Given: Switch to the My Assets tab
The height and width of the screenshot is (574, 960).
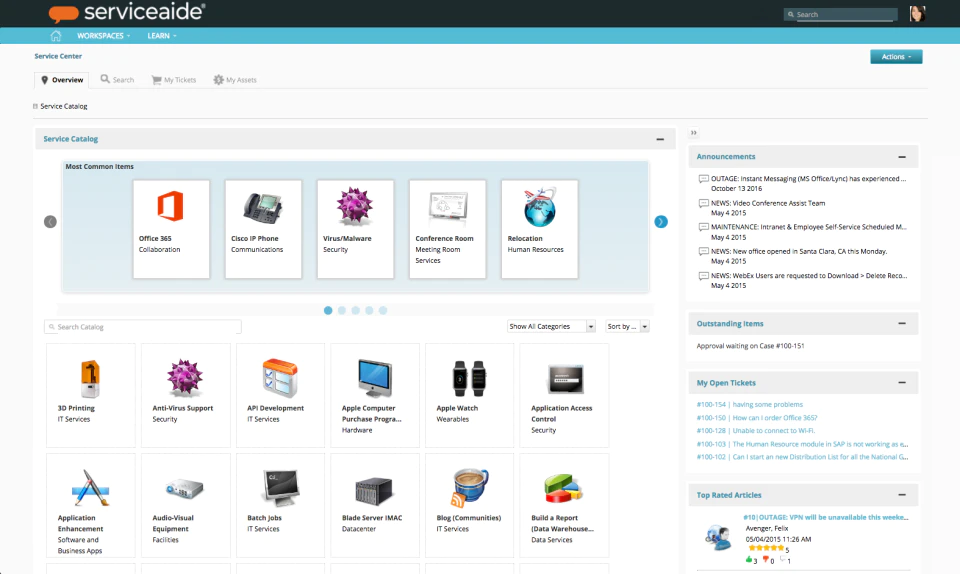Looking at the screenshot, I should click(x=235, y=80).
